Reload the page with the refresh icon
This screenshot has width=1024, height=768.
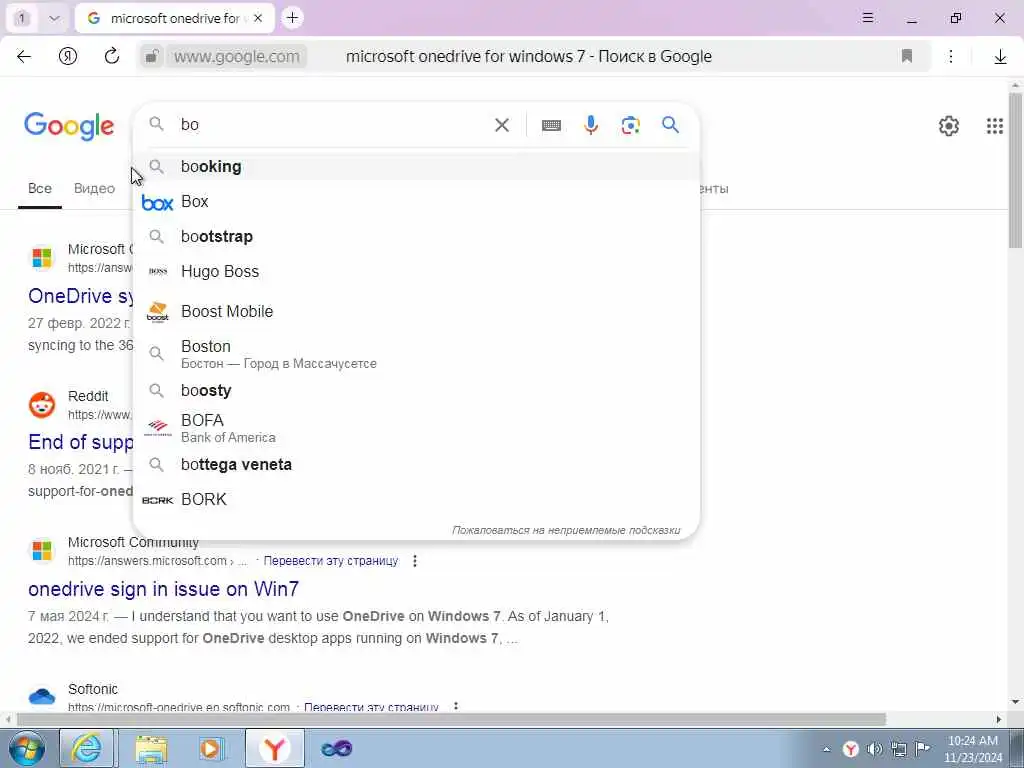[x=112, y=56]
